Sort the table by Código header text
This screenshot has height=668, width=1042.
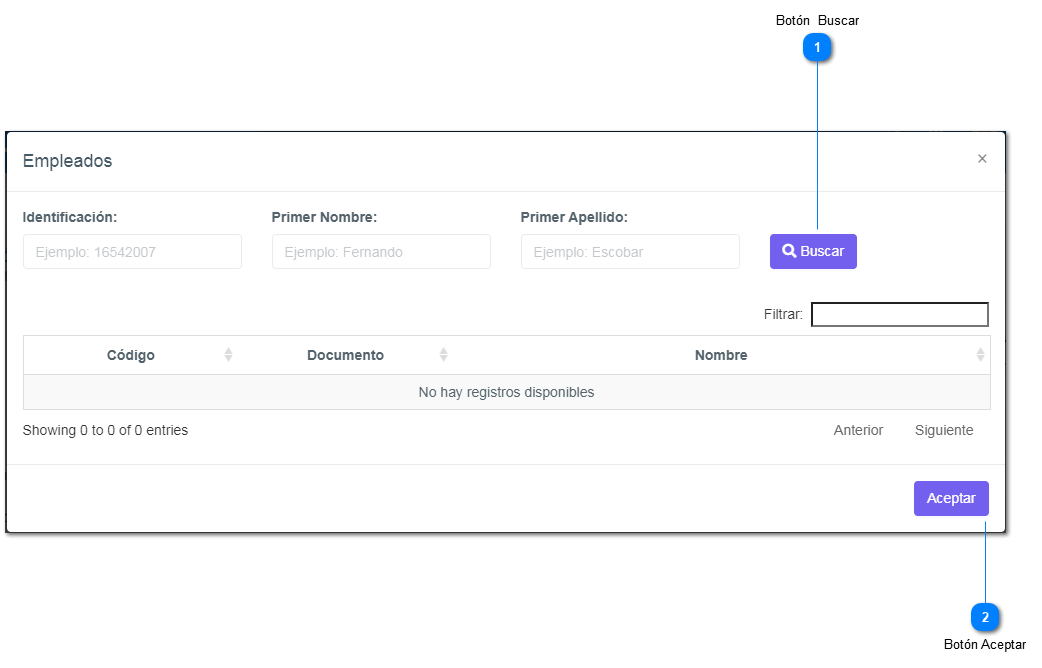click(x=131, y=355)
